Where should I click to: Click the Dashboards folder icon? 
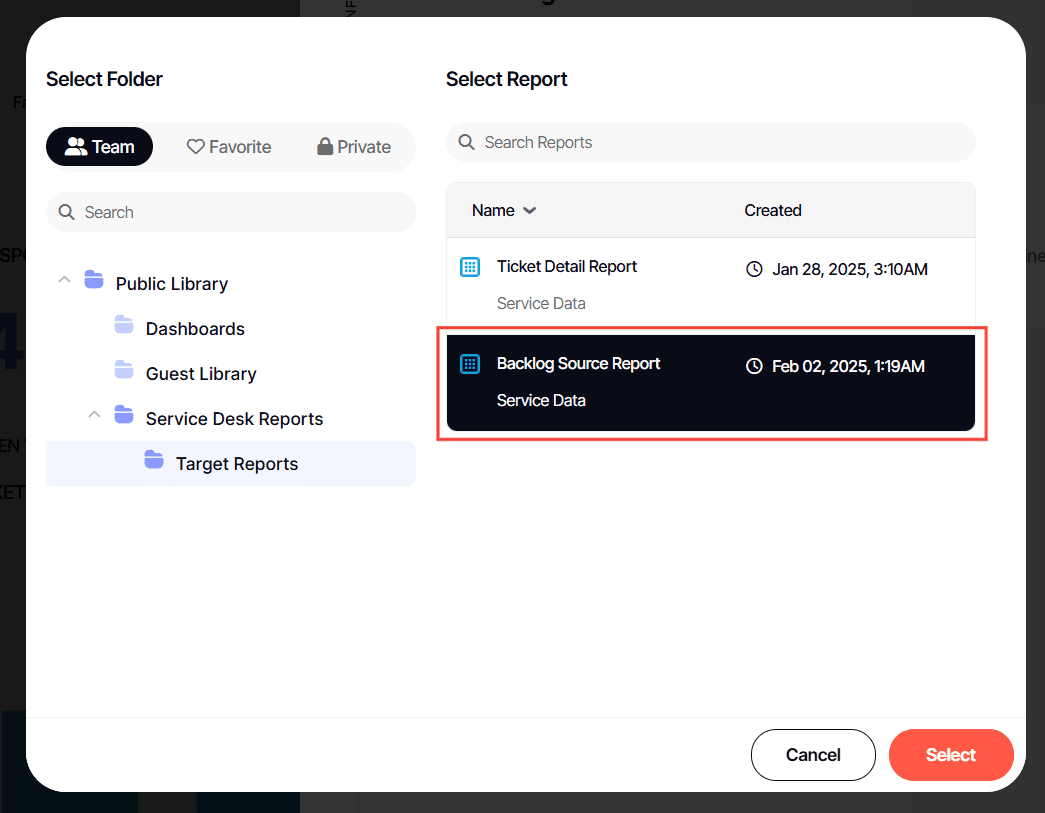[x=124, y=325]
